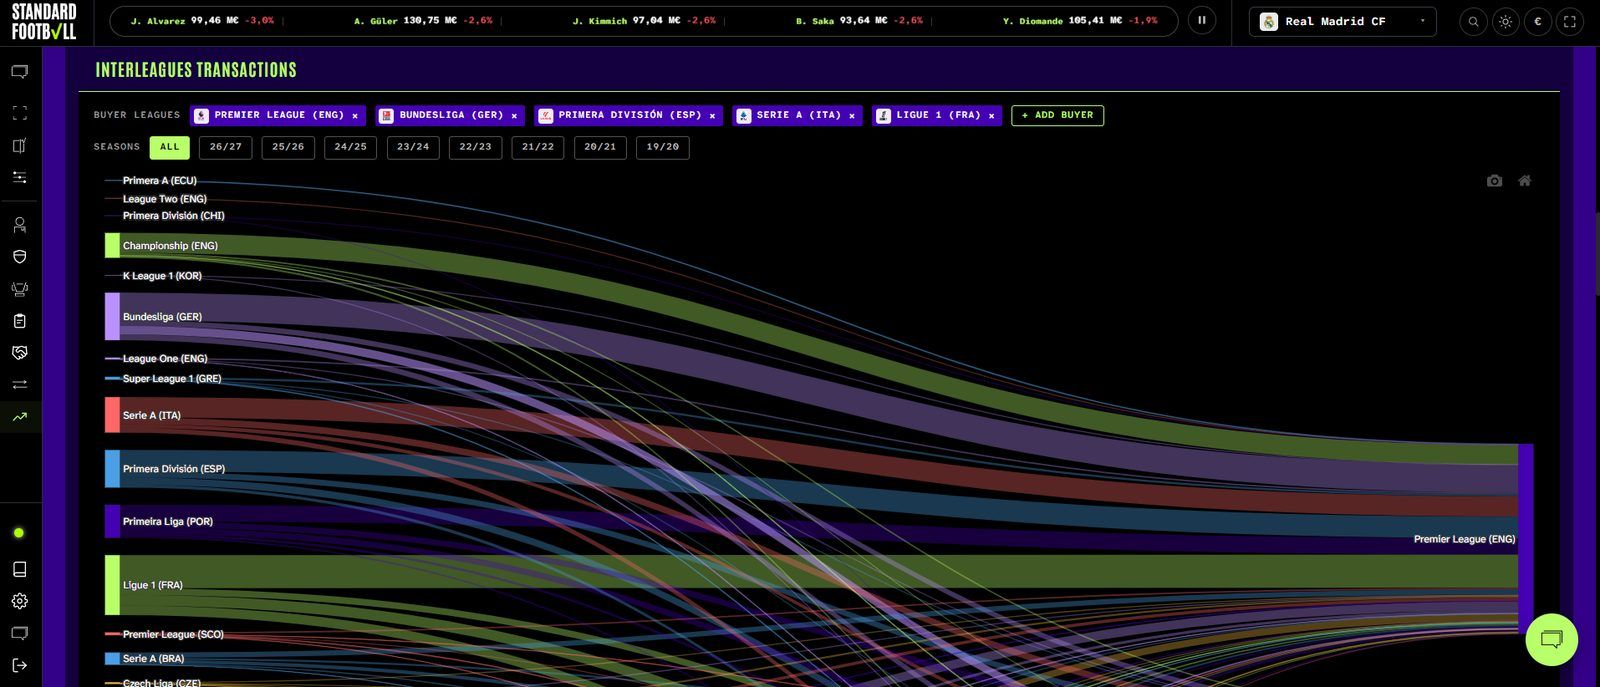Select season 24/25
Screen dimensions: 1600x687
(x=351, y=147)
